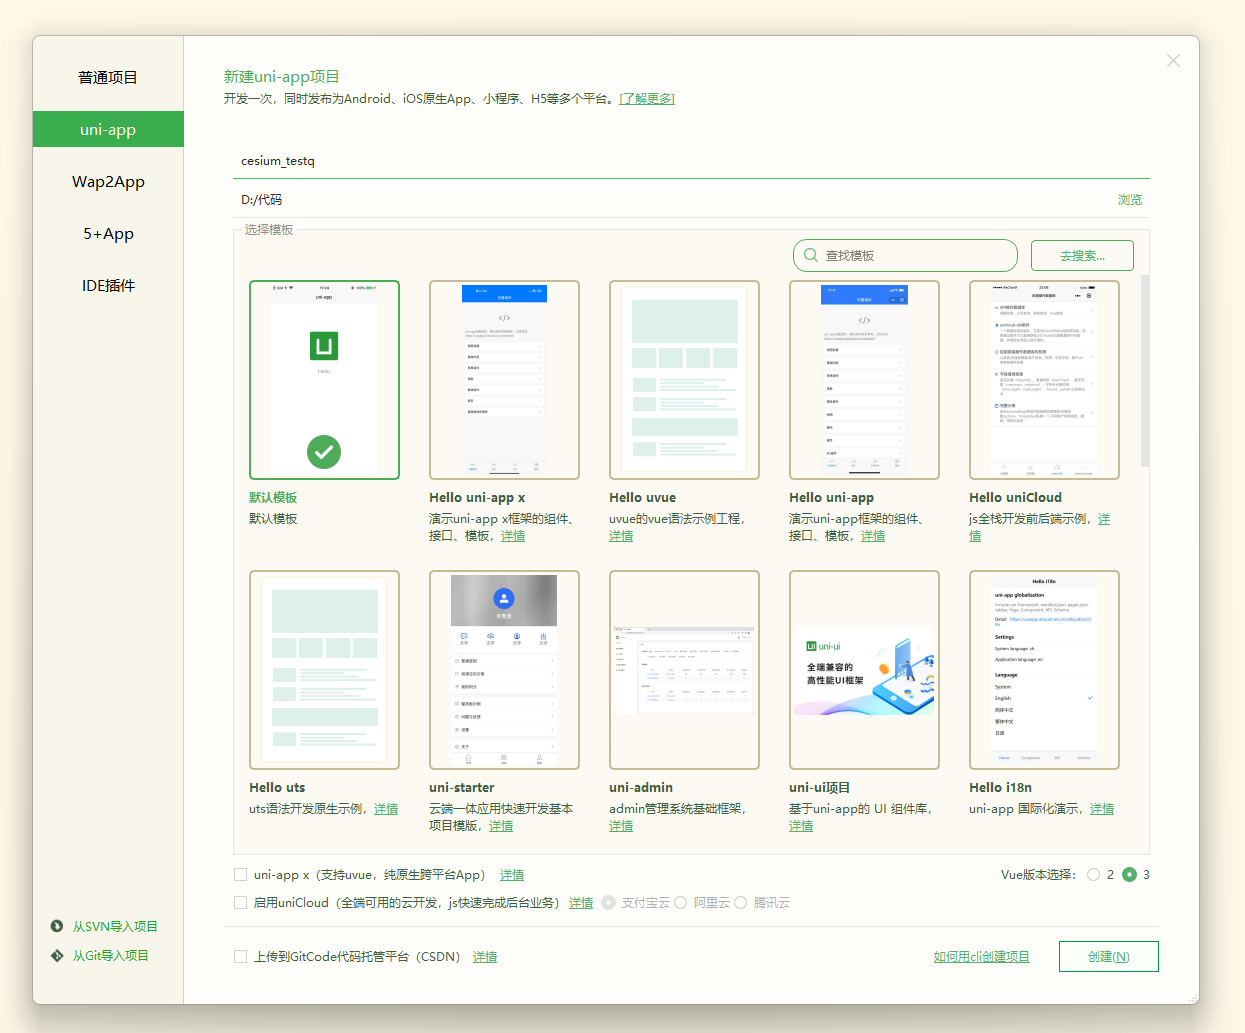Click the Git import icon

tap(57, 955)
